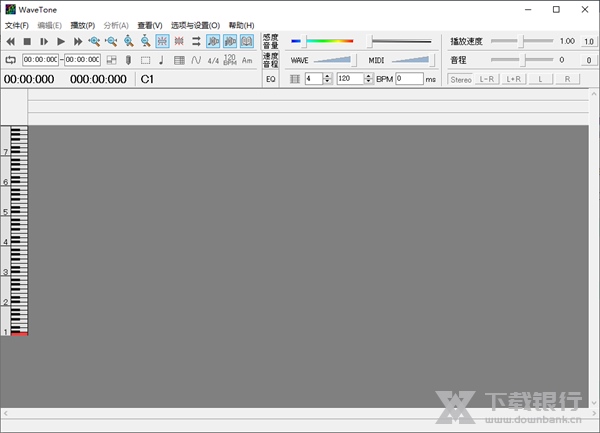
Task: Switch to the 感度音量 tab
Action: tap(271, 41)
